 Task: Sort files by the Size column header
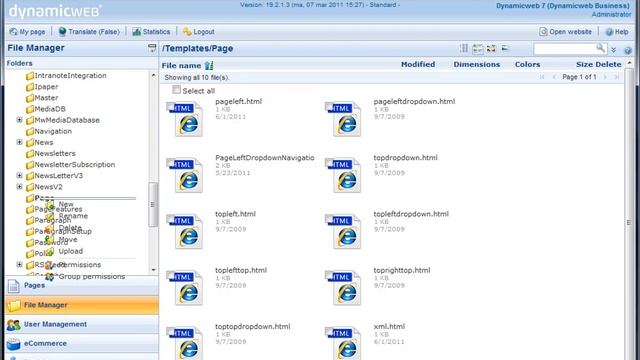[x=584, y=64]
